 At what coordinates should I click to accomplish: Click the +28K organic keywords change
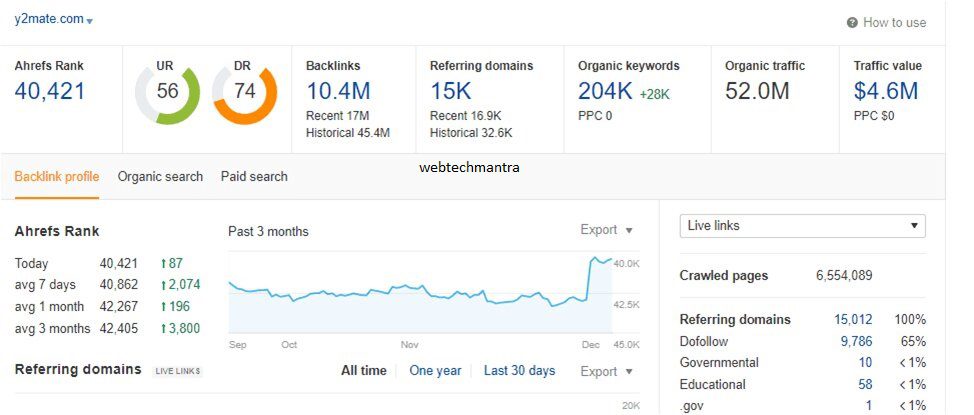(655, 94)
